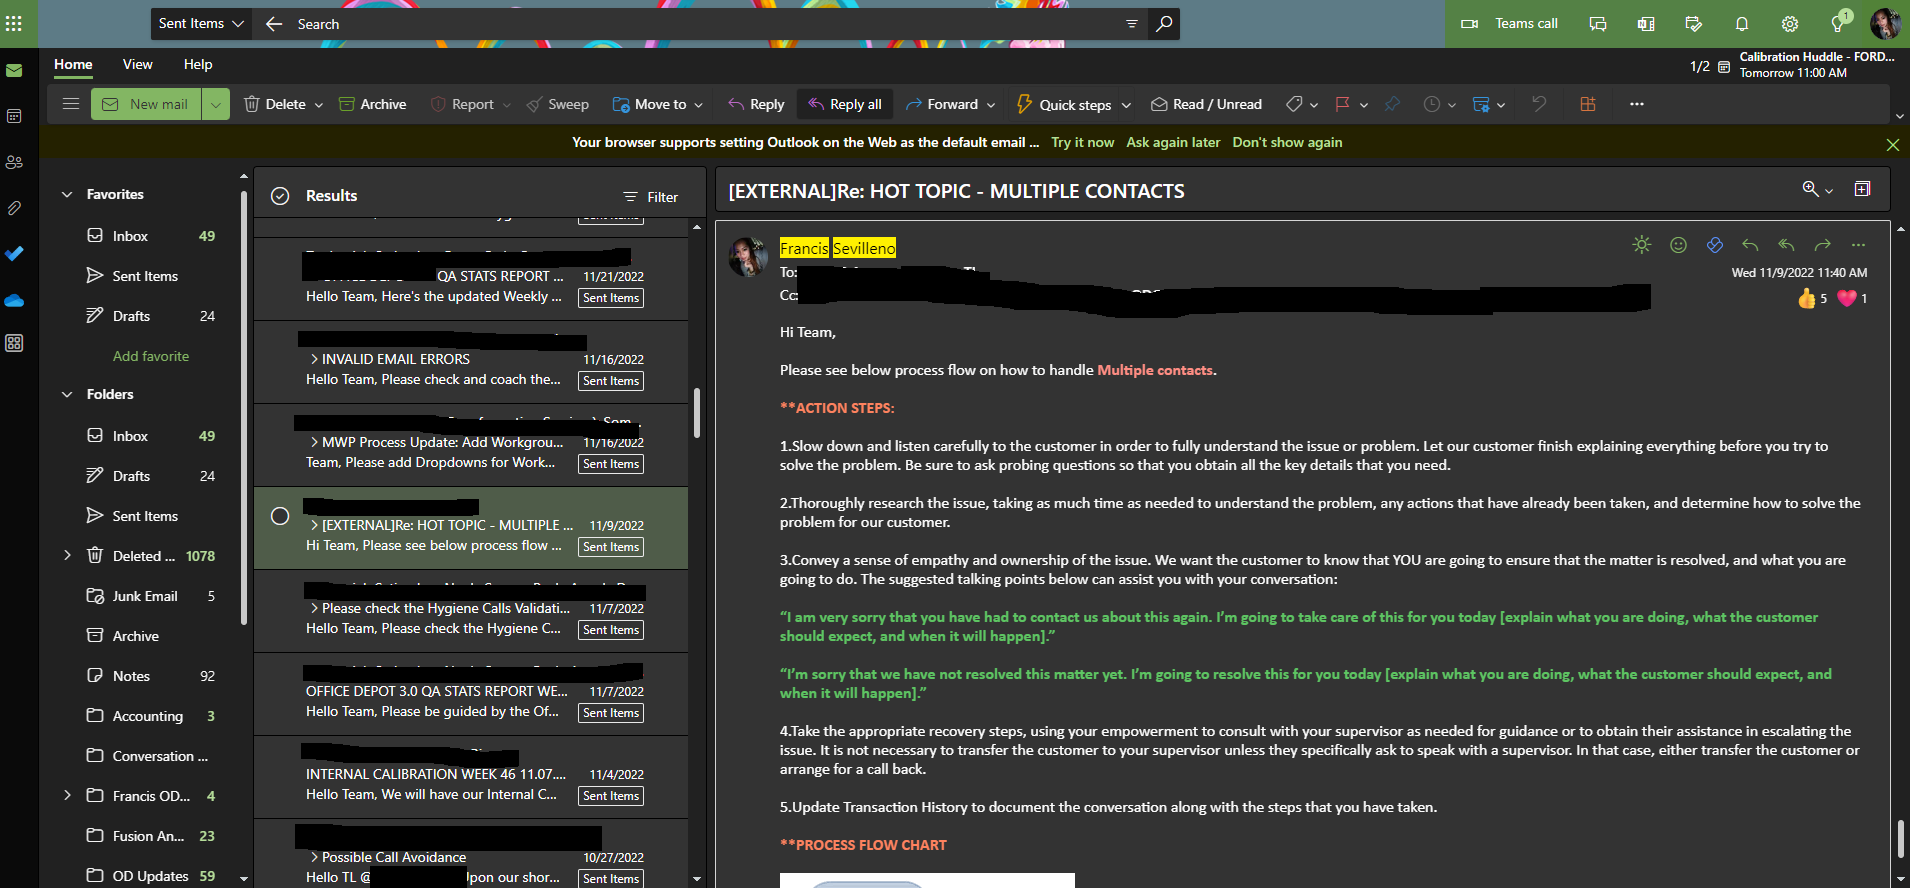The width and height of the screenshot is (1910, 888).
Task: Flag the message using toolbar flag
Action: coord(1343,104)
